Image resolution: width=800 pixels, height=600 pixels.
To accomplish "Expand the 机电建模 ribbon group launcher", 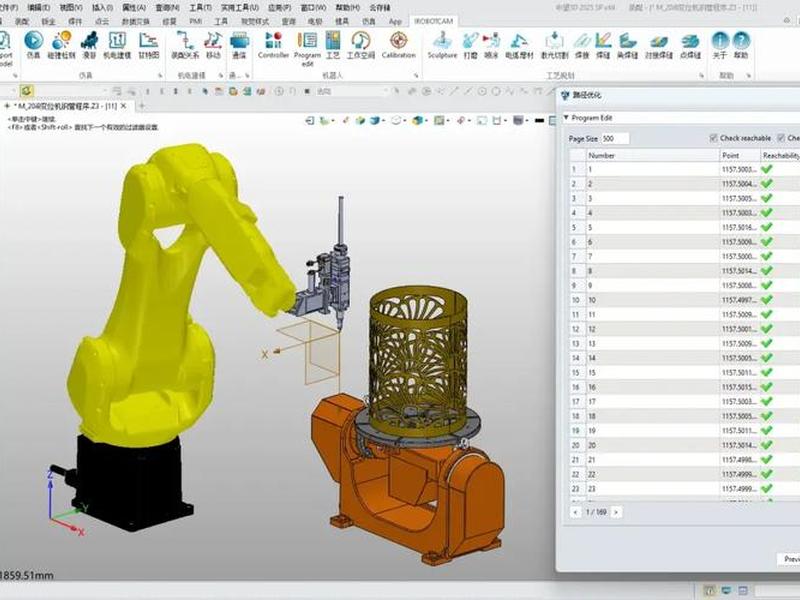I will point(220,76).
